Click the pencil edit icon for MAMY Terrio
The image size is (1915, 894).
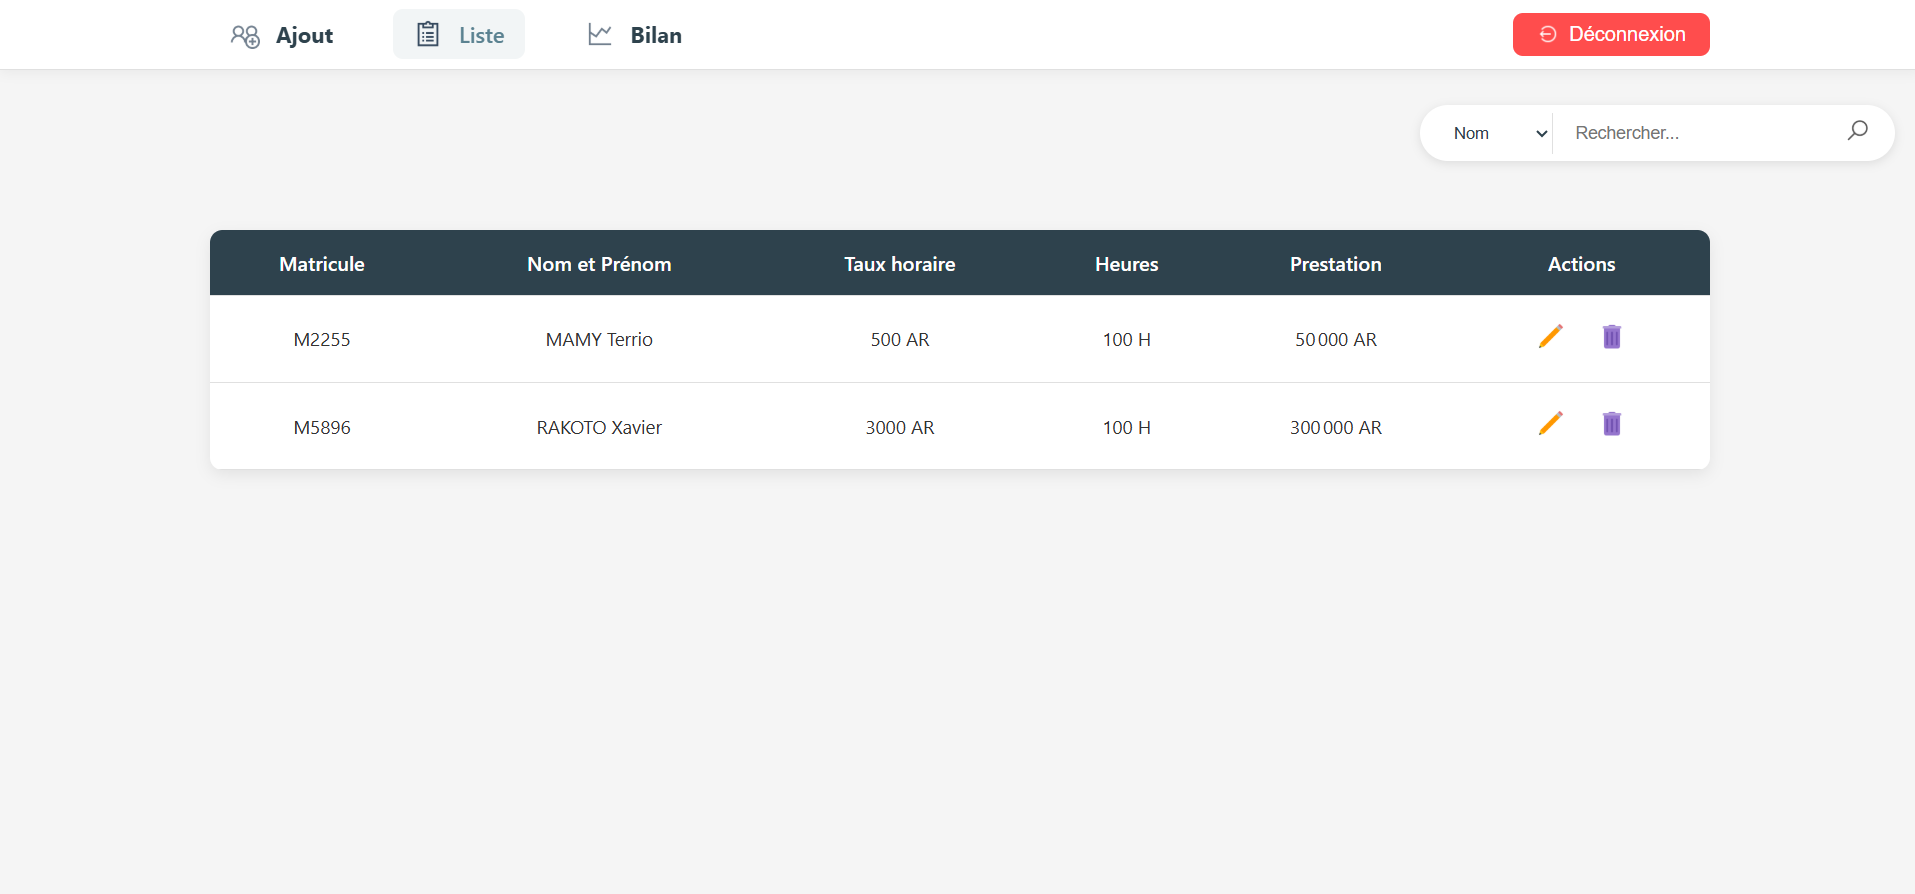click(x=1550, y=337)
